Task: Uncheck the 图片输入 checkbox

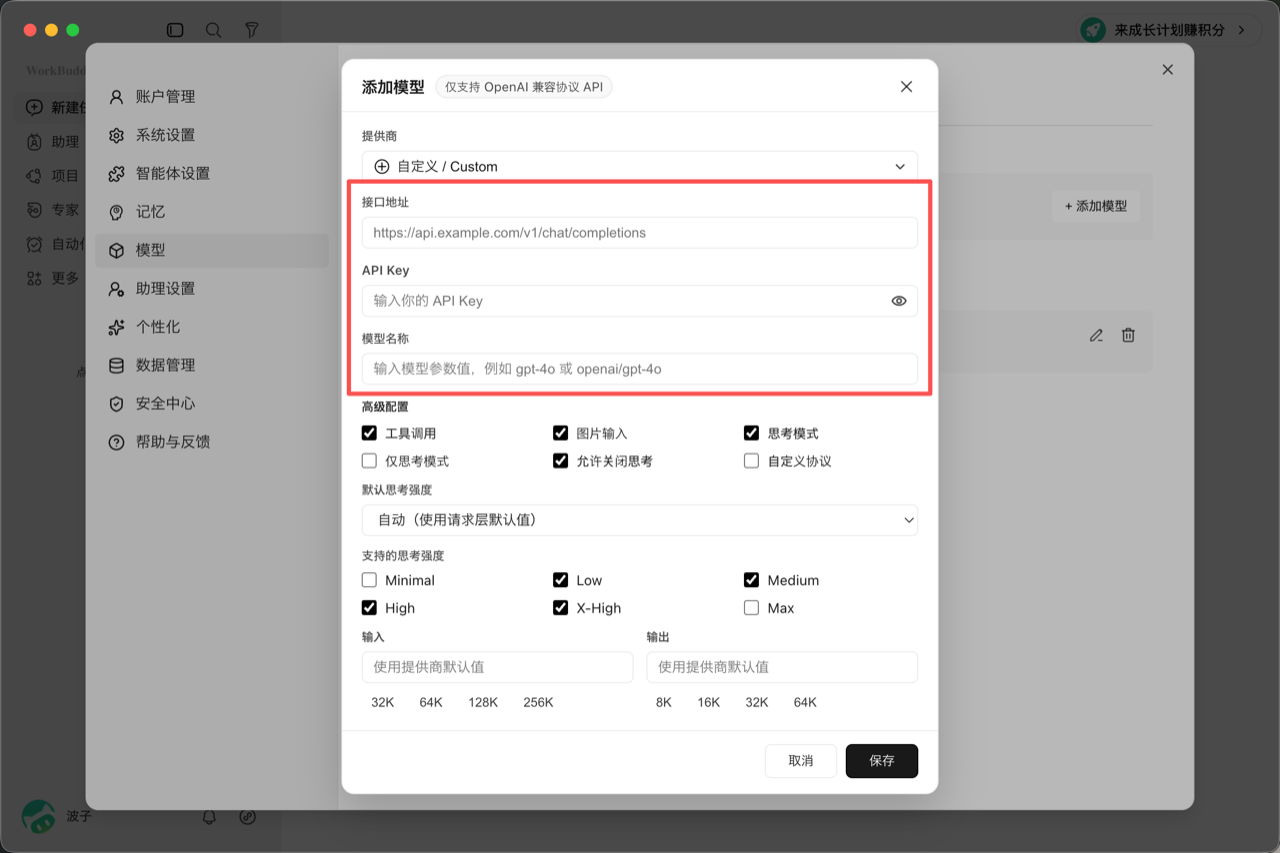Action: [560, 433]
